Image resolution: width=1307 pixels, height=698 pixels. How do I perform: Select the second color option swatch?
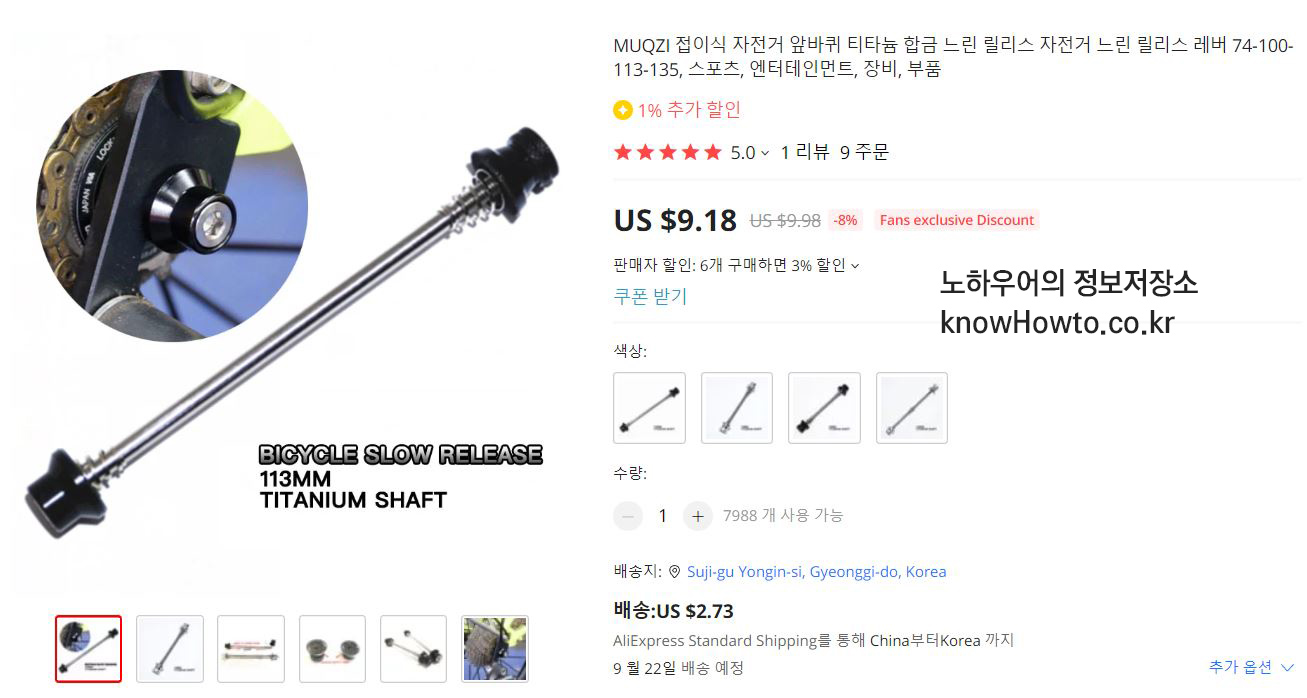click(x=737, y=408)
